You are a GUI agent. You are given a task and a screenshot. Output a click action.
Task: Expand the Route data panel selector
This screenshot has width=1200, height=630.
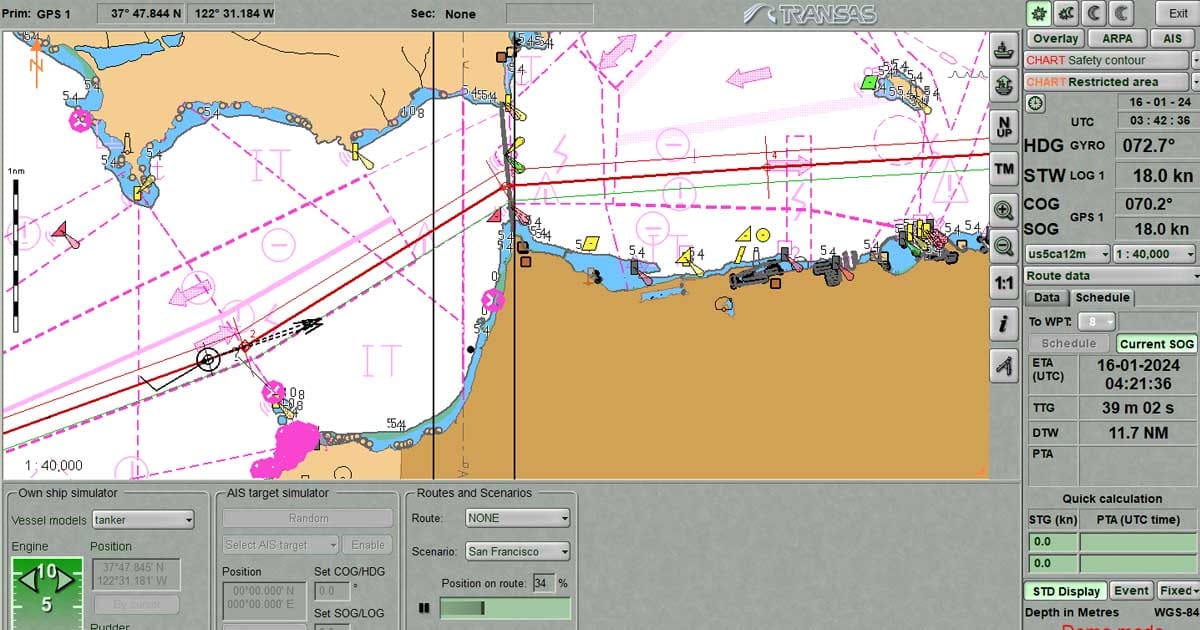pyautogui.click(x=1111, y=276)
